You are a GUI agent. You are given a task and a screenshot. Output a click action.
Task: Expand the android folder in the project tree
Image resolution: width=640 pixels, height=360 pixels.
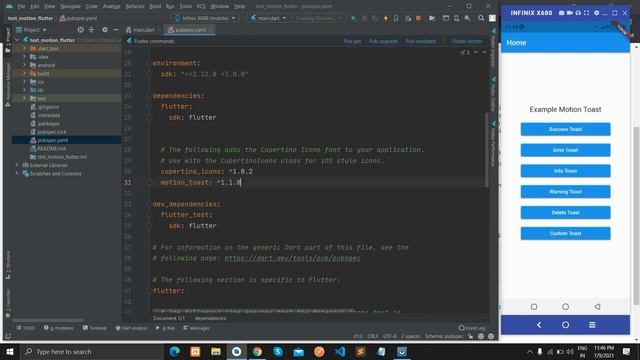coord(24,65)
